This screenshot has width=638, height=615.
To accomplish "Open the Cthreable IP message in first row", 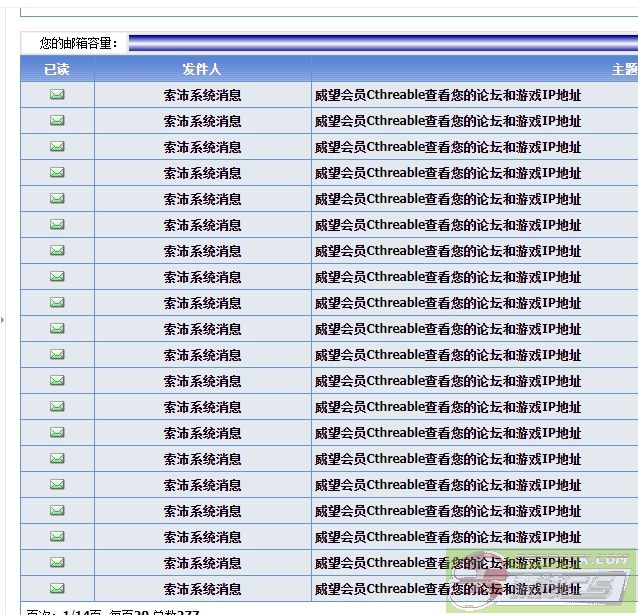I will point(448,95).
